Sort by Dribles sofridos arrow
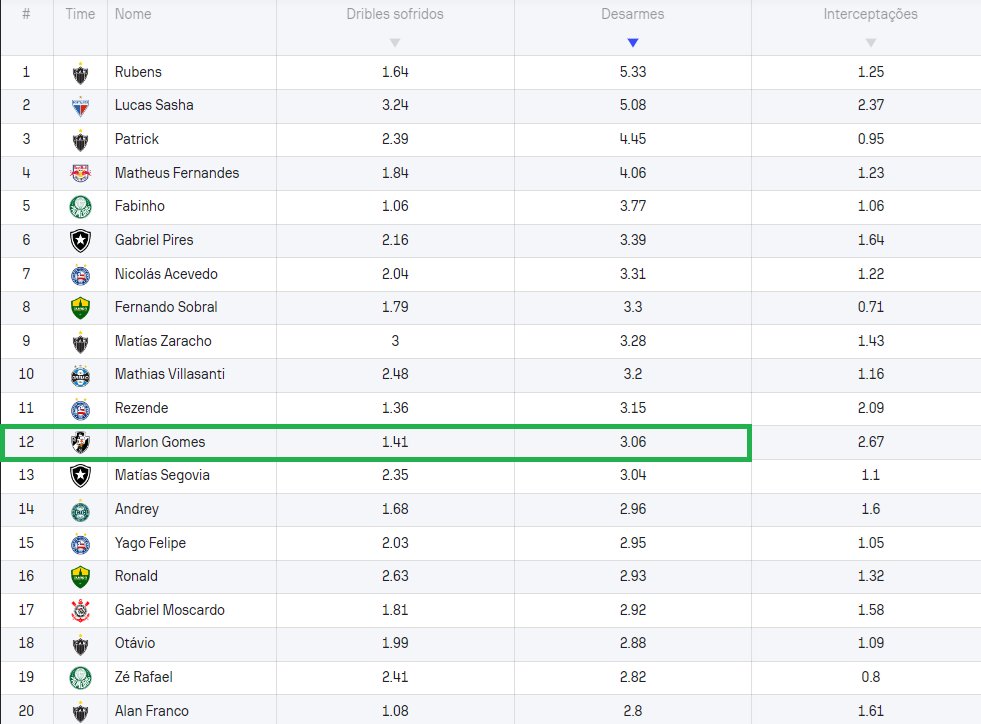The height and width of the screenshot is (724, 981). (x=395, y=42)
